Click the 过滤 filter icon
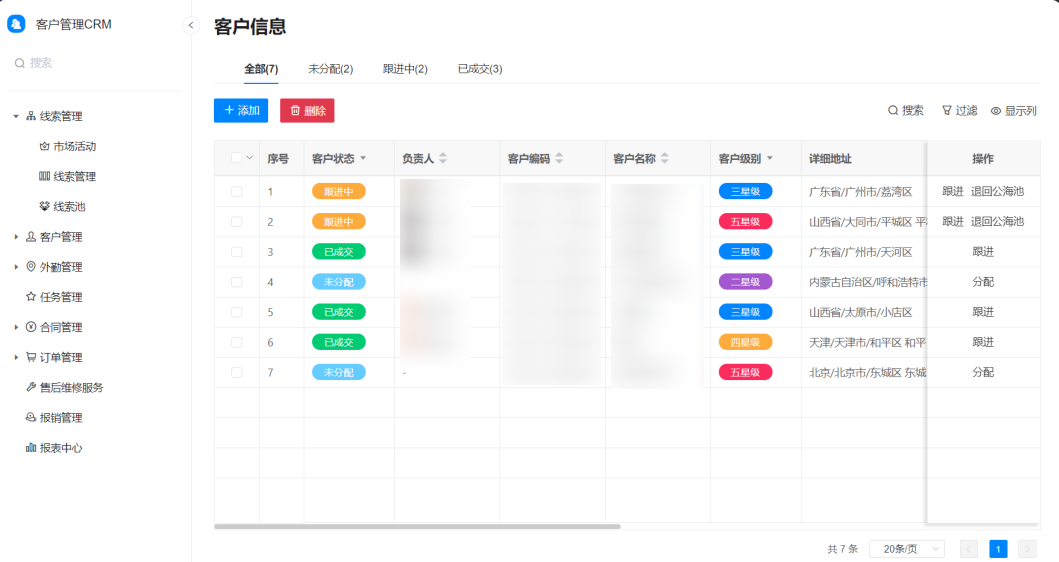Screen dimensions: 1059x562 click(x=947, y=111)
